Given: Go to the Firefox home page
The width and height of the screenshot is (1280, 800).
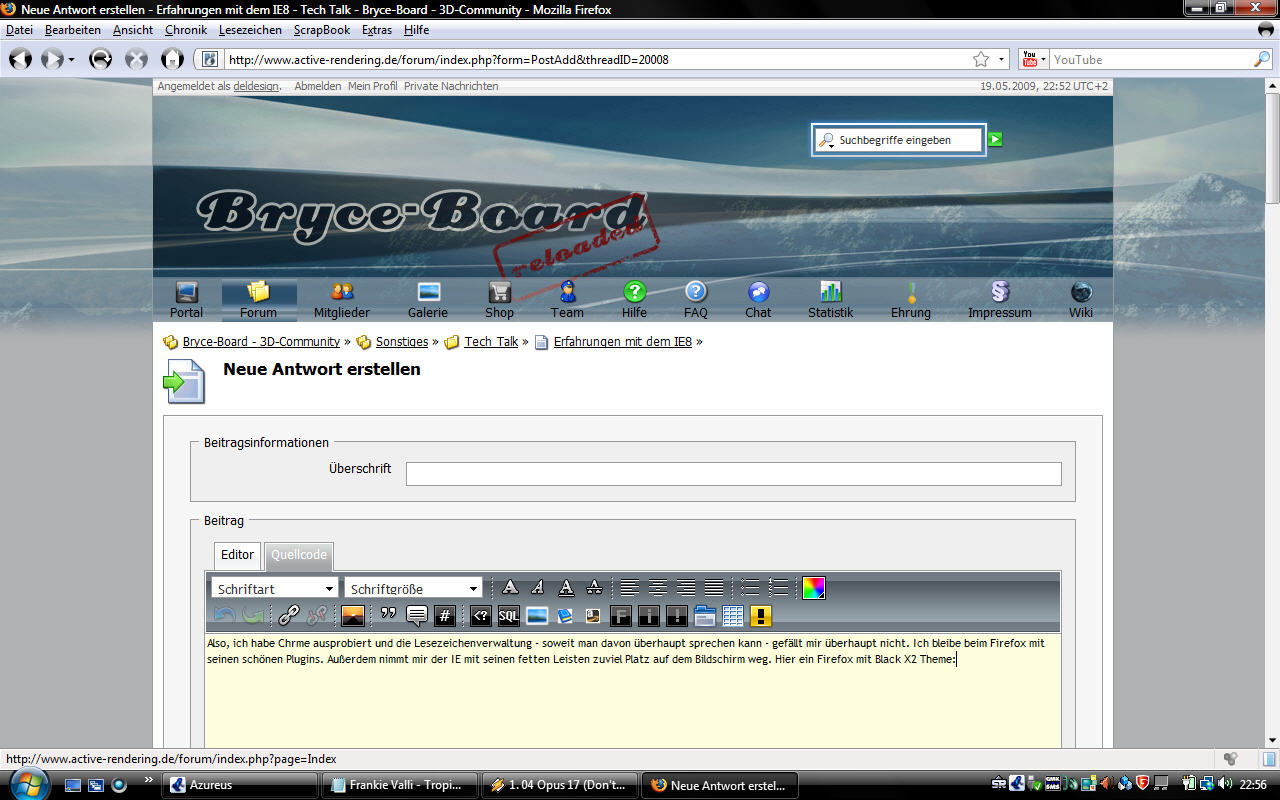Looking at the screenshot, I should coord(172,59).
